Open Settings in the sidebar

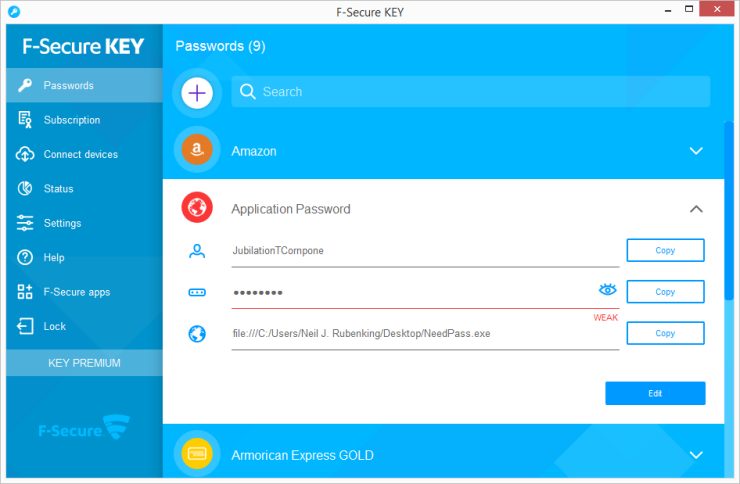[x=84, y=223]
